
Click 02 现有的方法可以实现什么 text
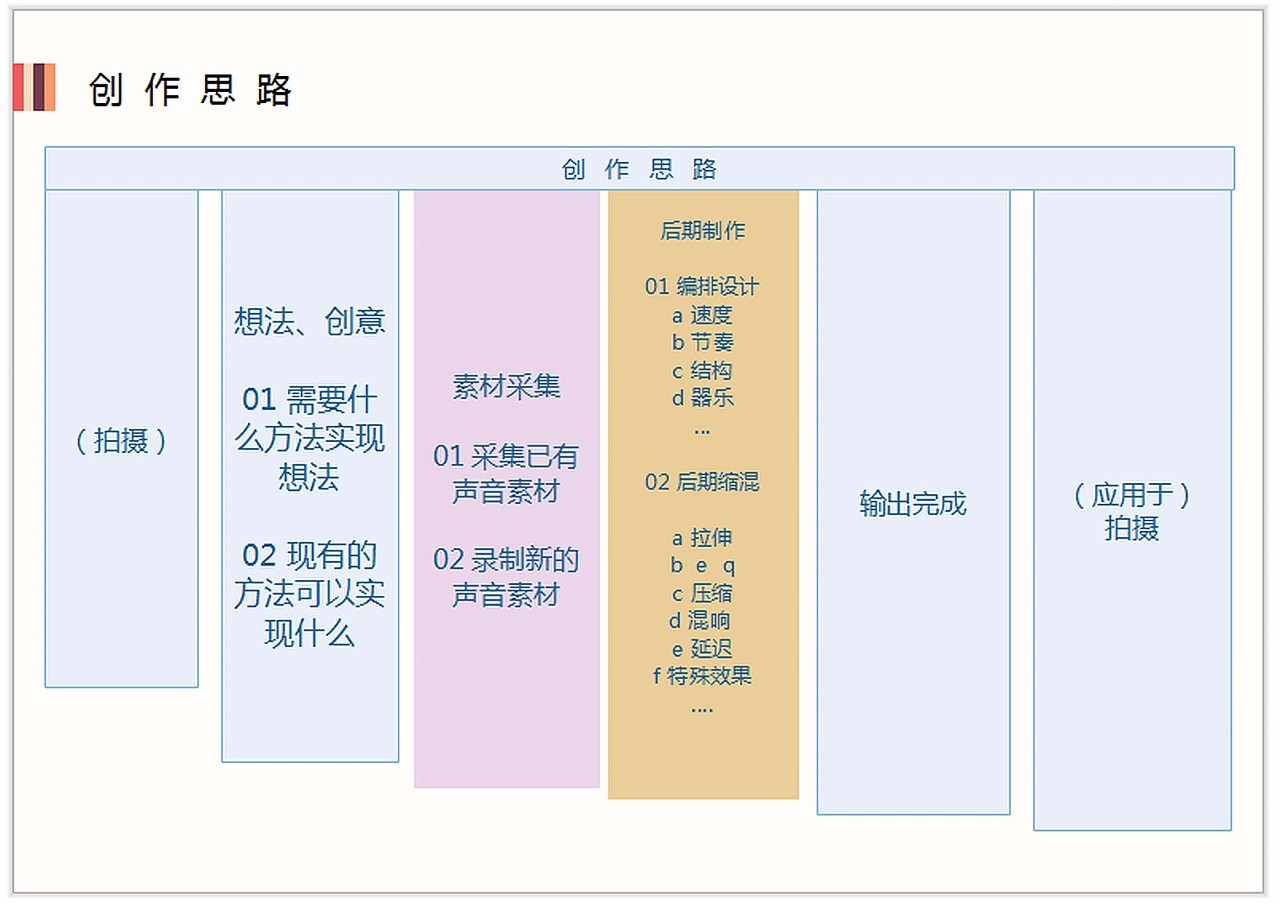pyautogui.click(x=310, y=594)
